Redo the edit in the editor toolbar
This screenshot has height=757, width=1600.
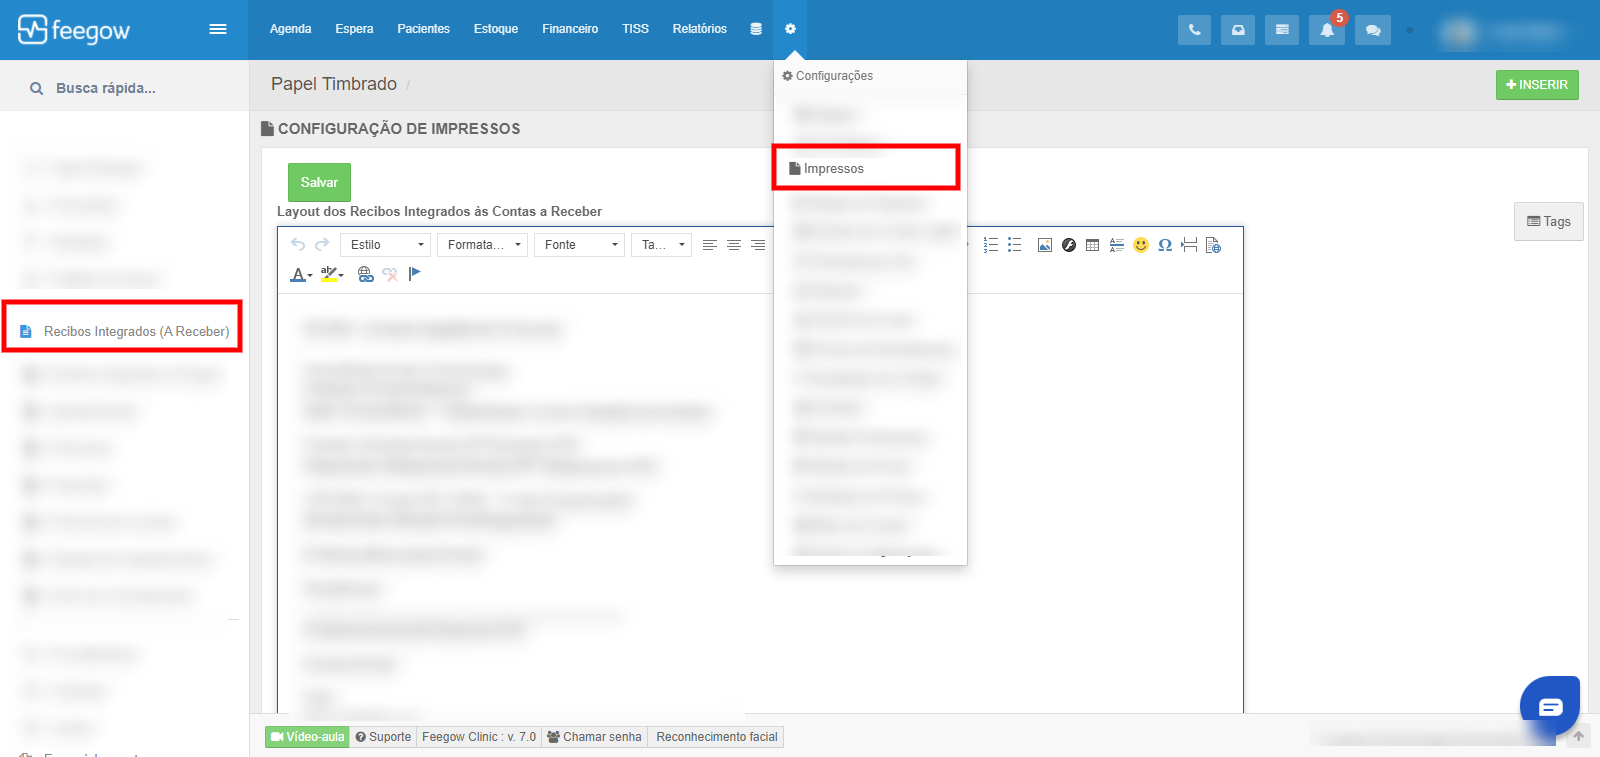coord(322,245)
